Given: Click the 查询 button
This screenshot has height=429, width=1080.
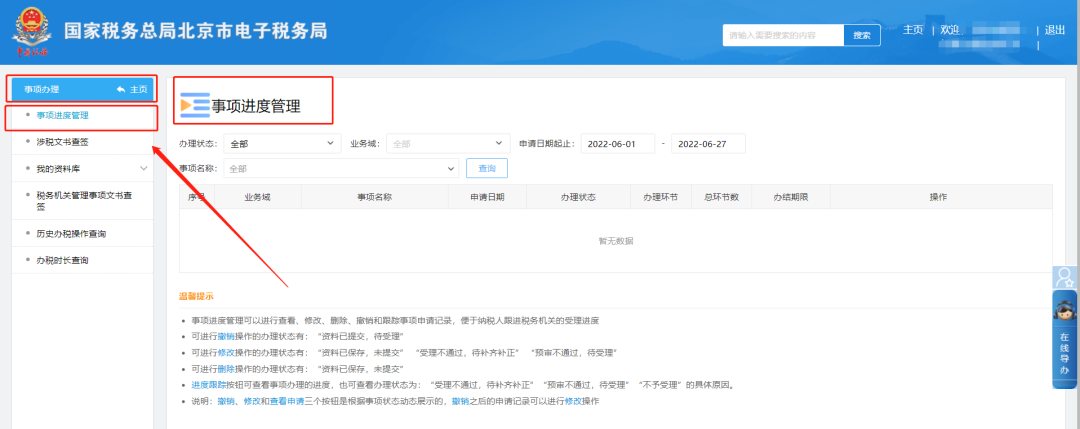Looking at the screenshot, I should (x=487, y=169).
